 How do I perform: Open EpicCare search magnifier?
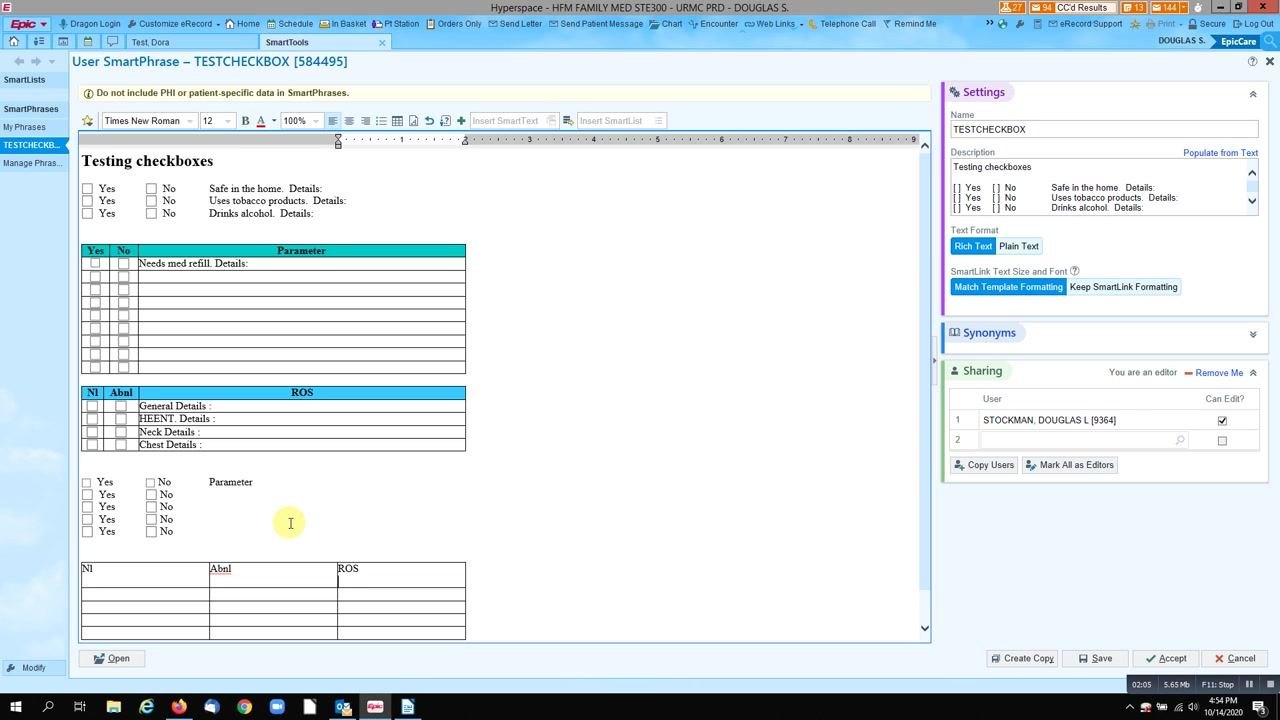pyautogui.click(x=1269, y=41)
